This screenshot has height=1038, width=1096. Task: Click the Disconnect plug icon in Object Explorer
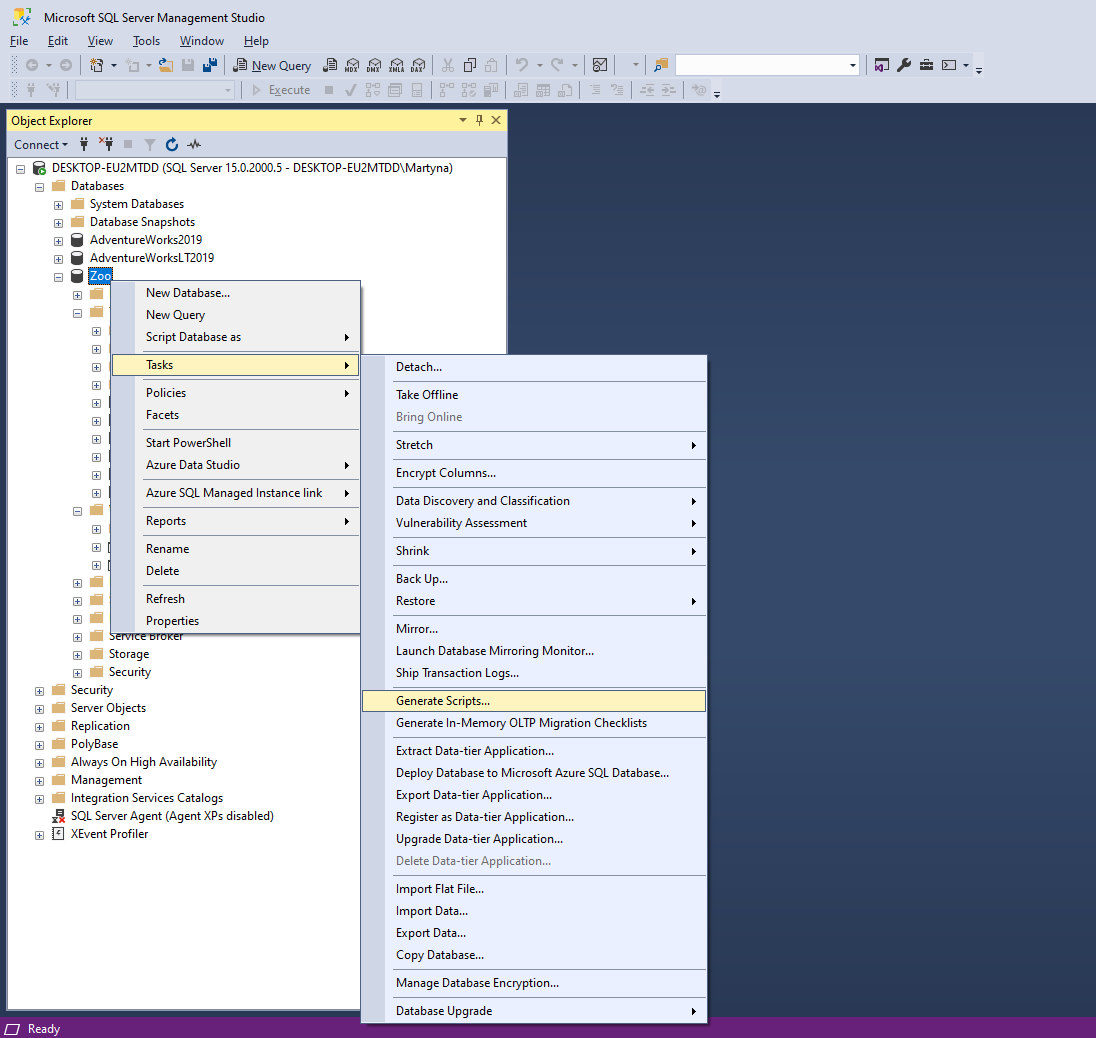click(x=106, y=145)
